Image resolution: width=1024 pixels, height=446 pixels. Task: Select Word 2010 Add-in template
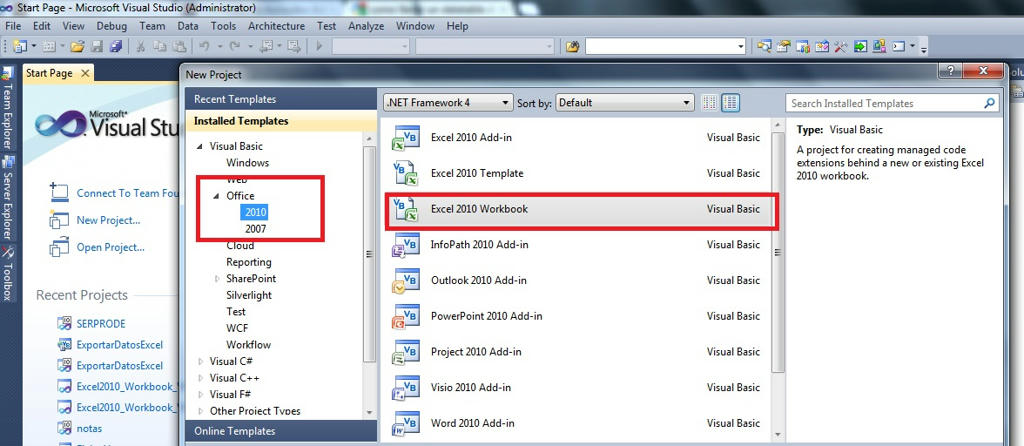(578, 423)
